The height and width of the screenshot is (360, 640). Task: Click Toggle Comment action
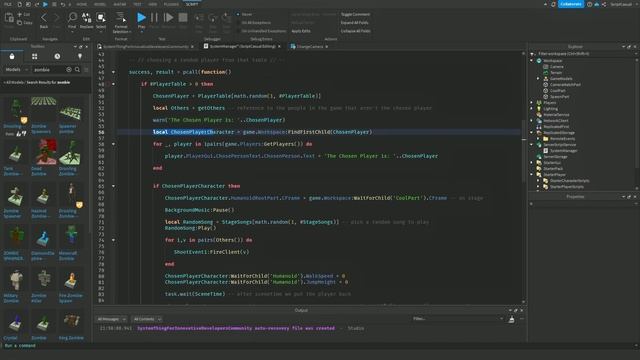pyautogui.click(x=356, y=14)
